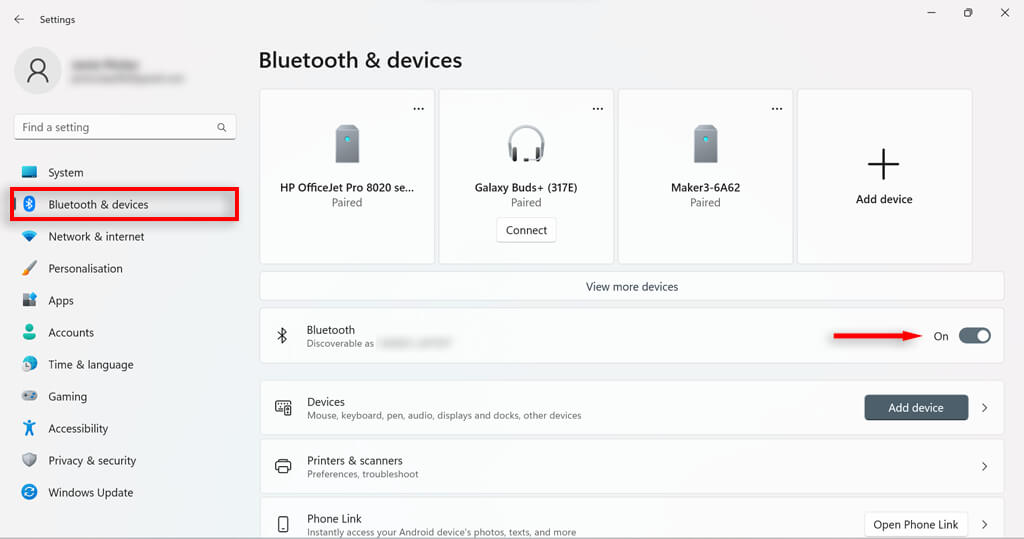Screen dimensions: 1024x539
Task: Open more options for Maker3-6A62
Action: [x=776, y=109]
